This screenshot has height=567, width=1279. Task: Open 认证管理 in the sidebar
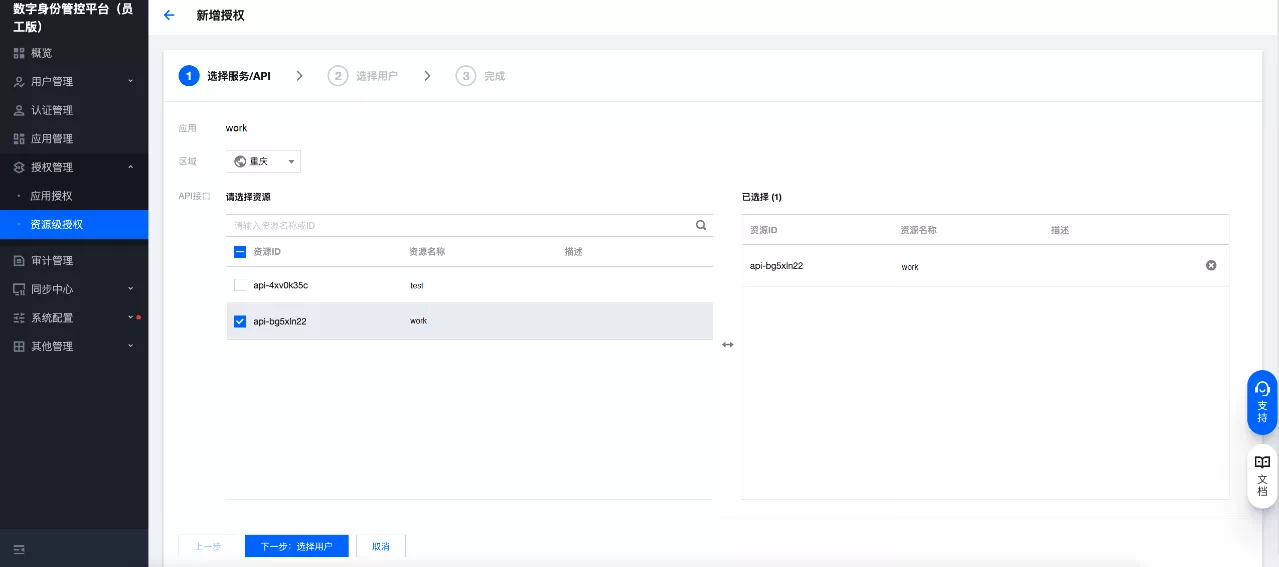(x=52, y=110)
